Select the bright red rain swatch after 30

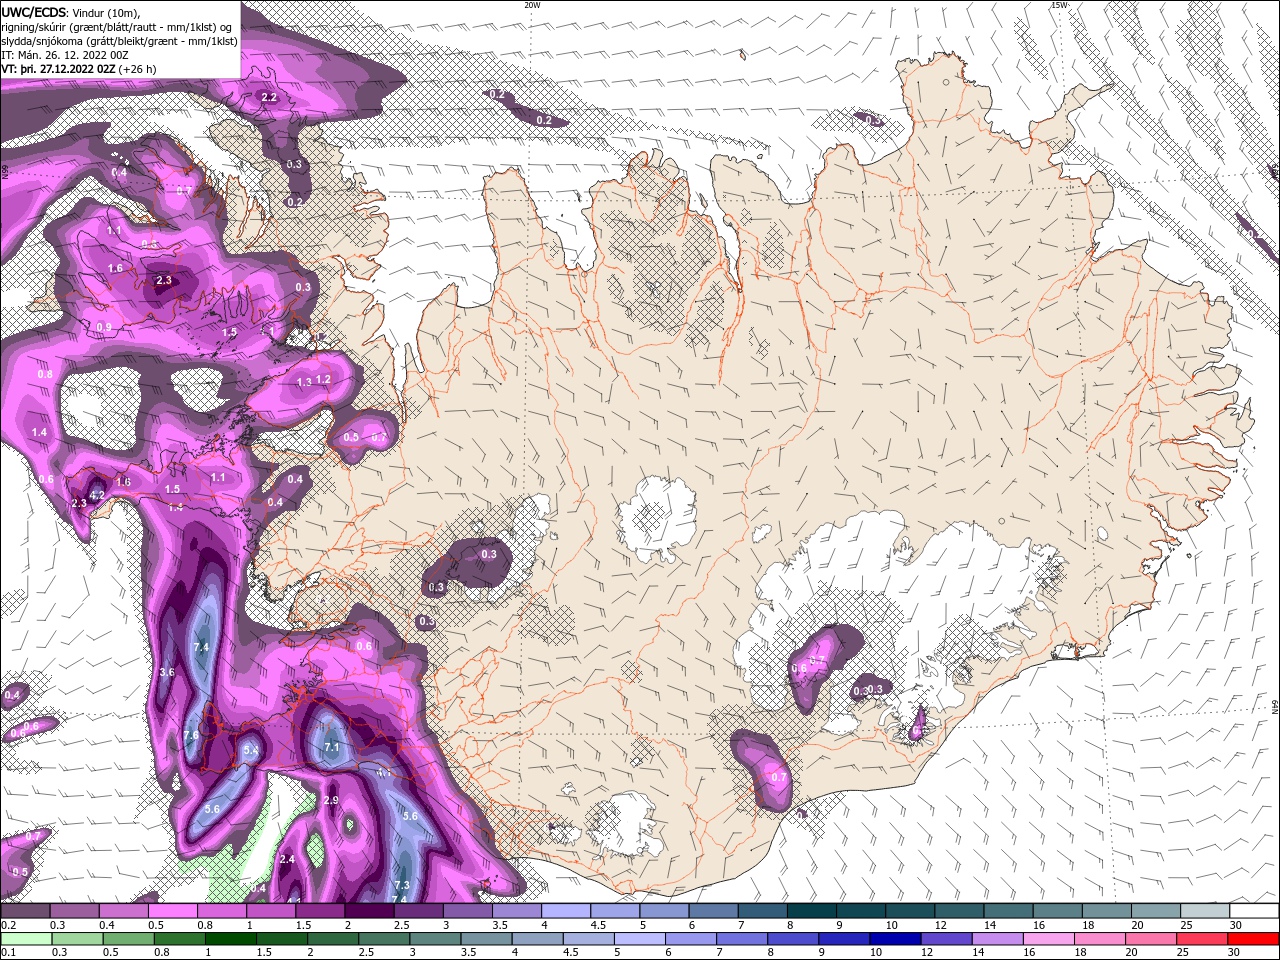(x=1253, y=938)
